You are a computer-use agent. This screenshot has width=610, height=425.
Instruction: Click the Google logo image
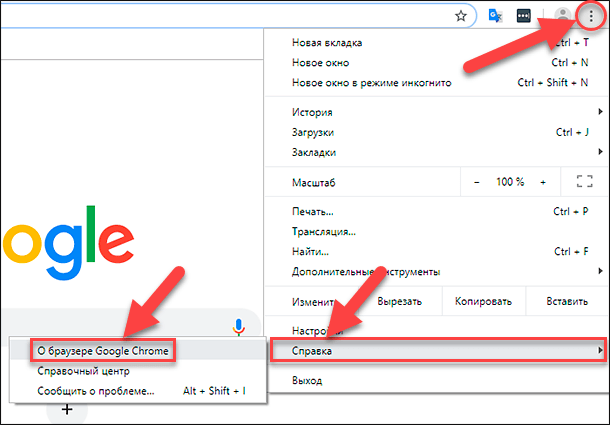(68, 243)
